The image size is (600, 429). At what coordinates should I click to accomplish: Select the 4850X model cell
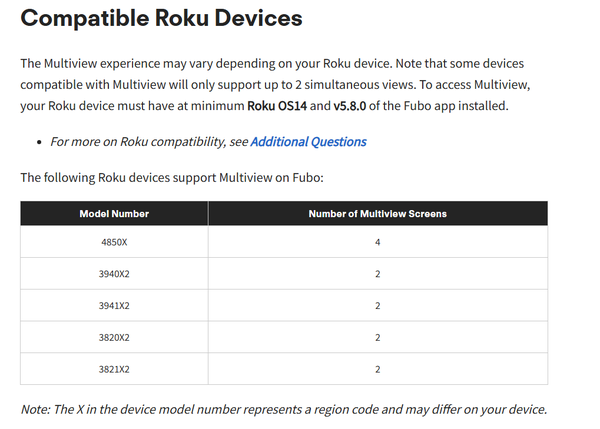(114, 243)
